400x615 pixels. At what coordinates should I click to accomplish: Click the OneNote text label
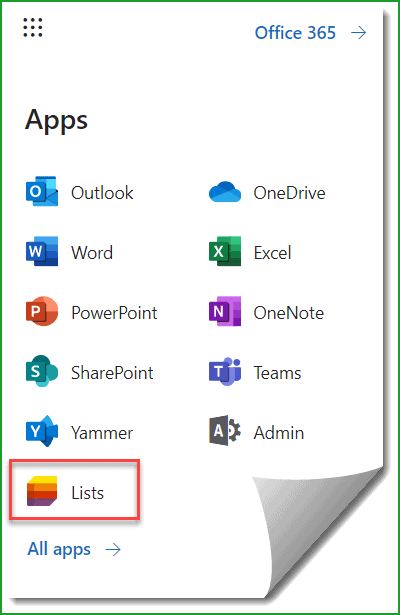pos(289,313)
